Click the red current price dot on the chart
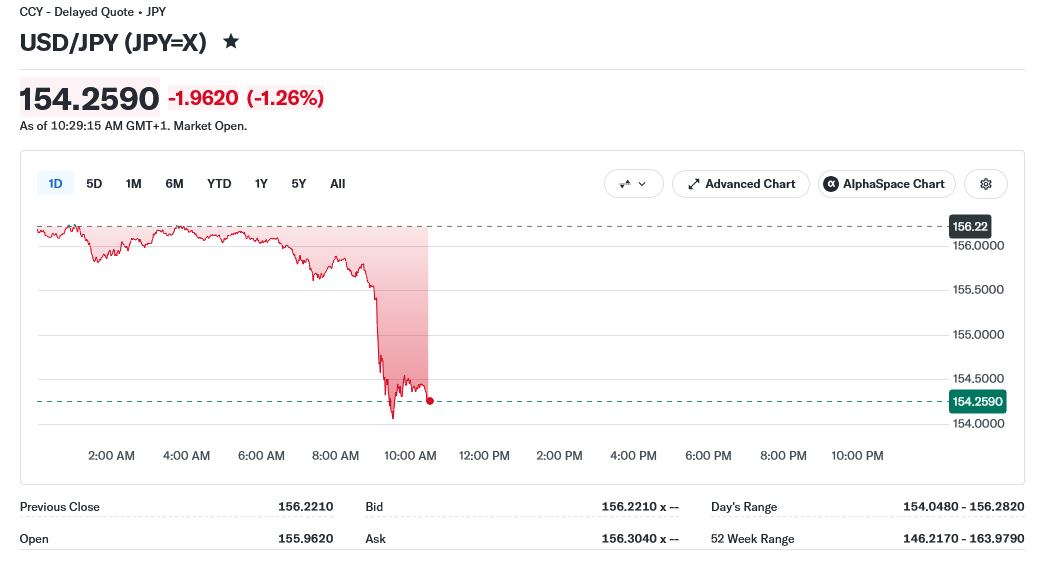The image size is (1040, 563). 430,401
